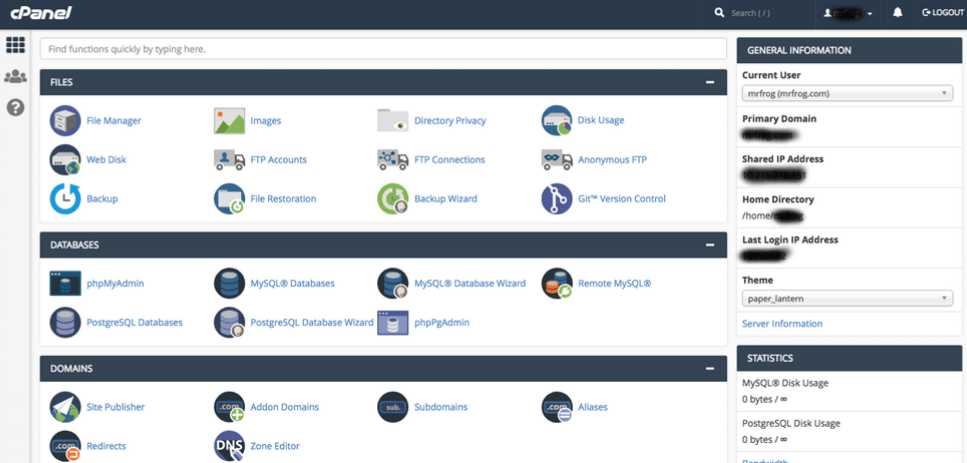Image resolution: width=967 pixels, height=463 pixels.
Task: Click the FTP Accounts truck icon
Action: click(229, 160)
